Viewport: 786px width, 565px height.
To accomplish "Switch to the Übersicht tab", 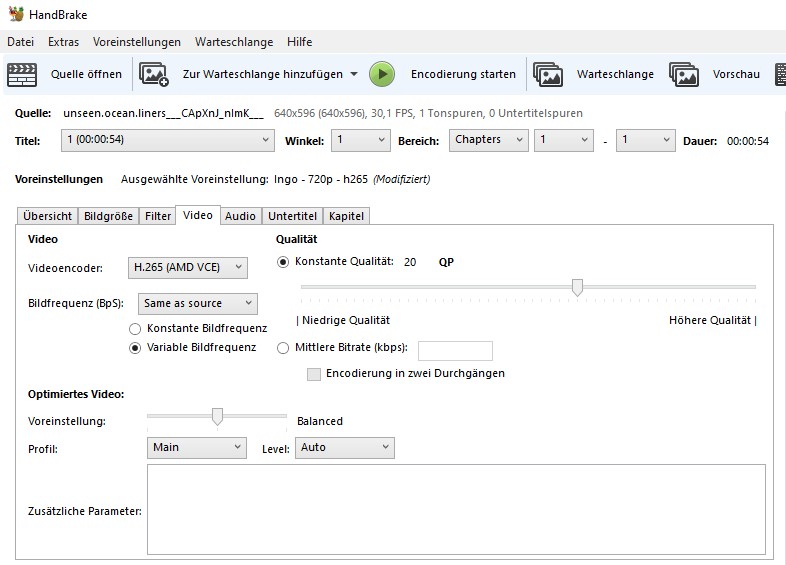I will (48, 216).
